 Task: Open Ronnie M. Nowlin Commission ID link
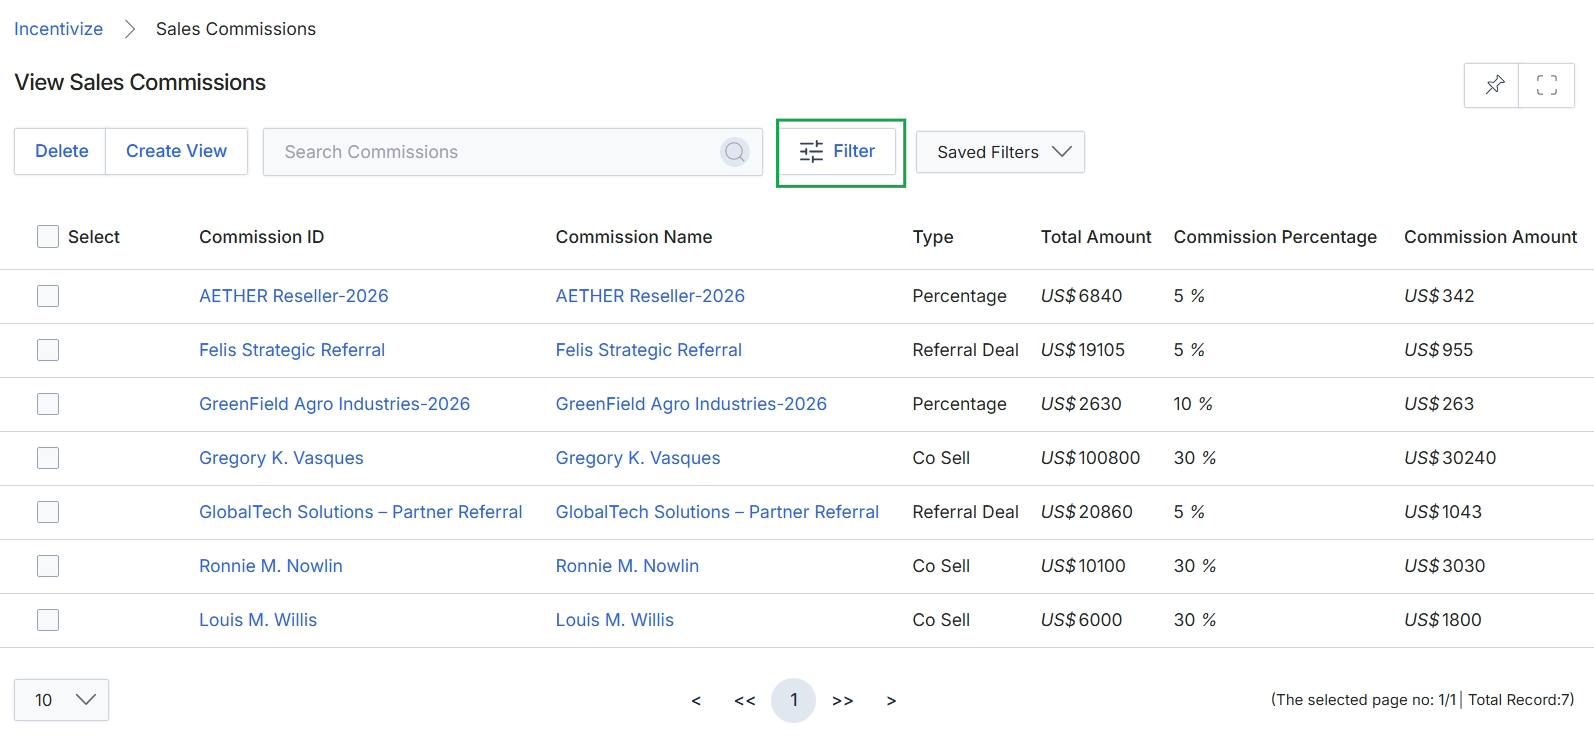coord(270,566)
